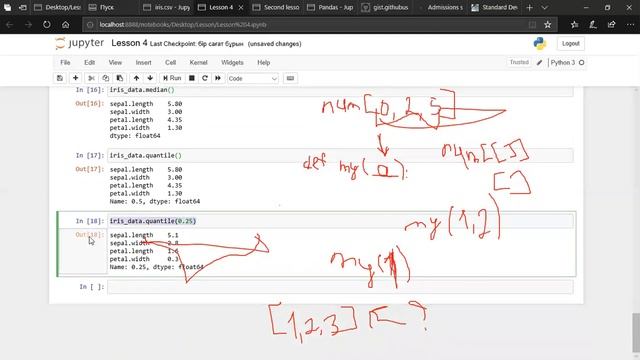
Task: Switch to Pandas Jupyter tab
Action: [x=331, y=7]
